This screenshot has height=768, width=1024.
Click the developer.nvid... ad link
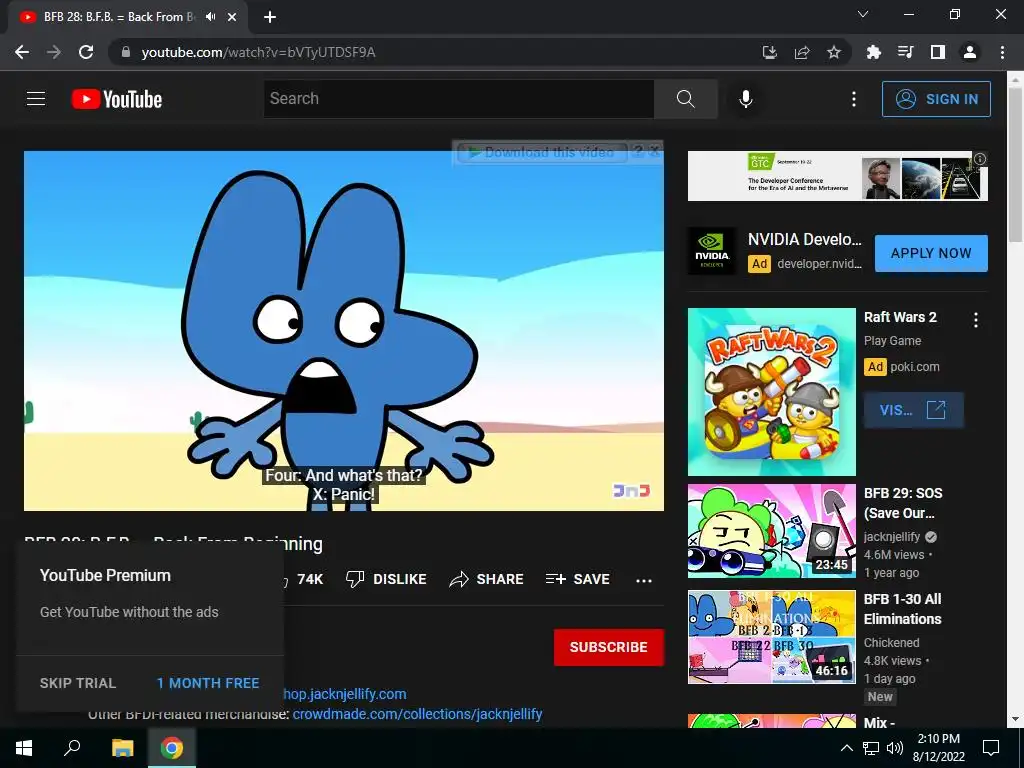point(819,264)
